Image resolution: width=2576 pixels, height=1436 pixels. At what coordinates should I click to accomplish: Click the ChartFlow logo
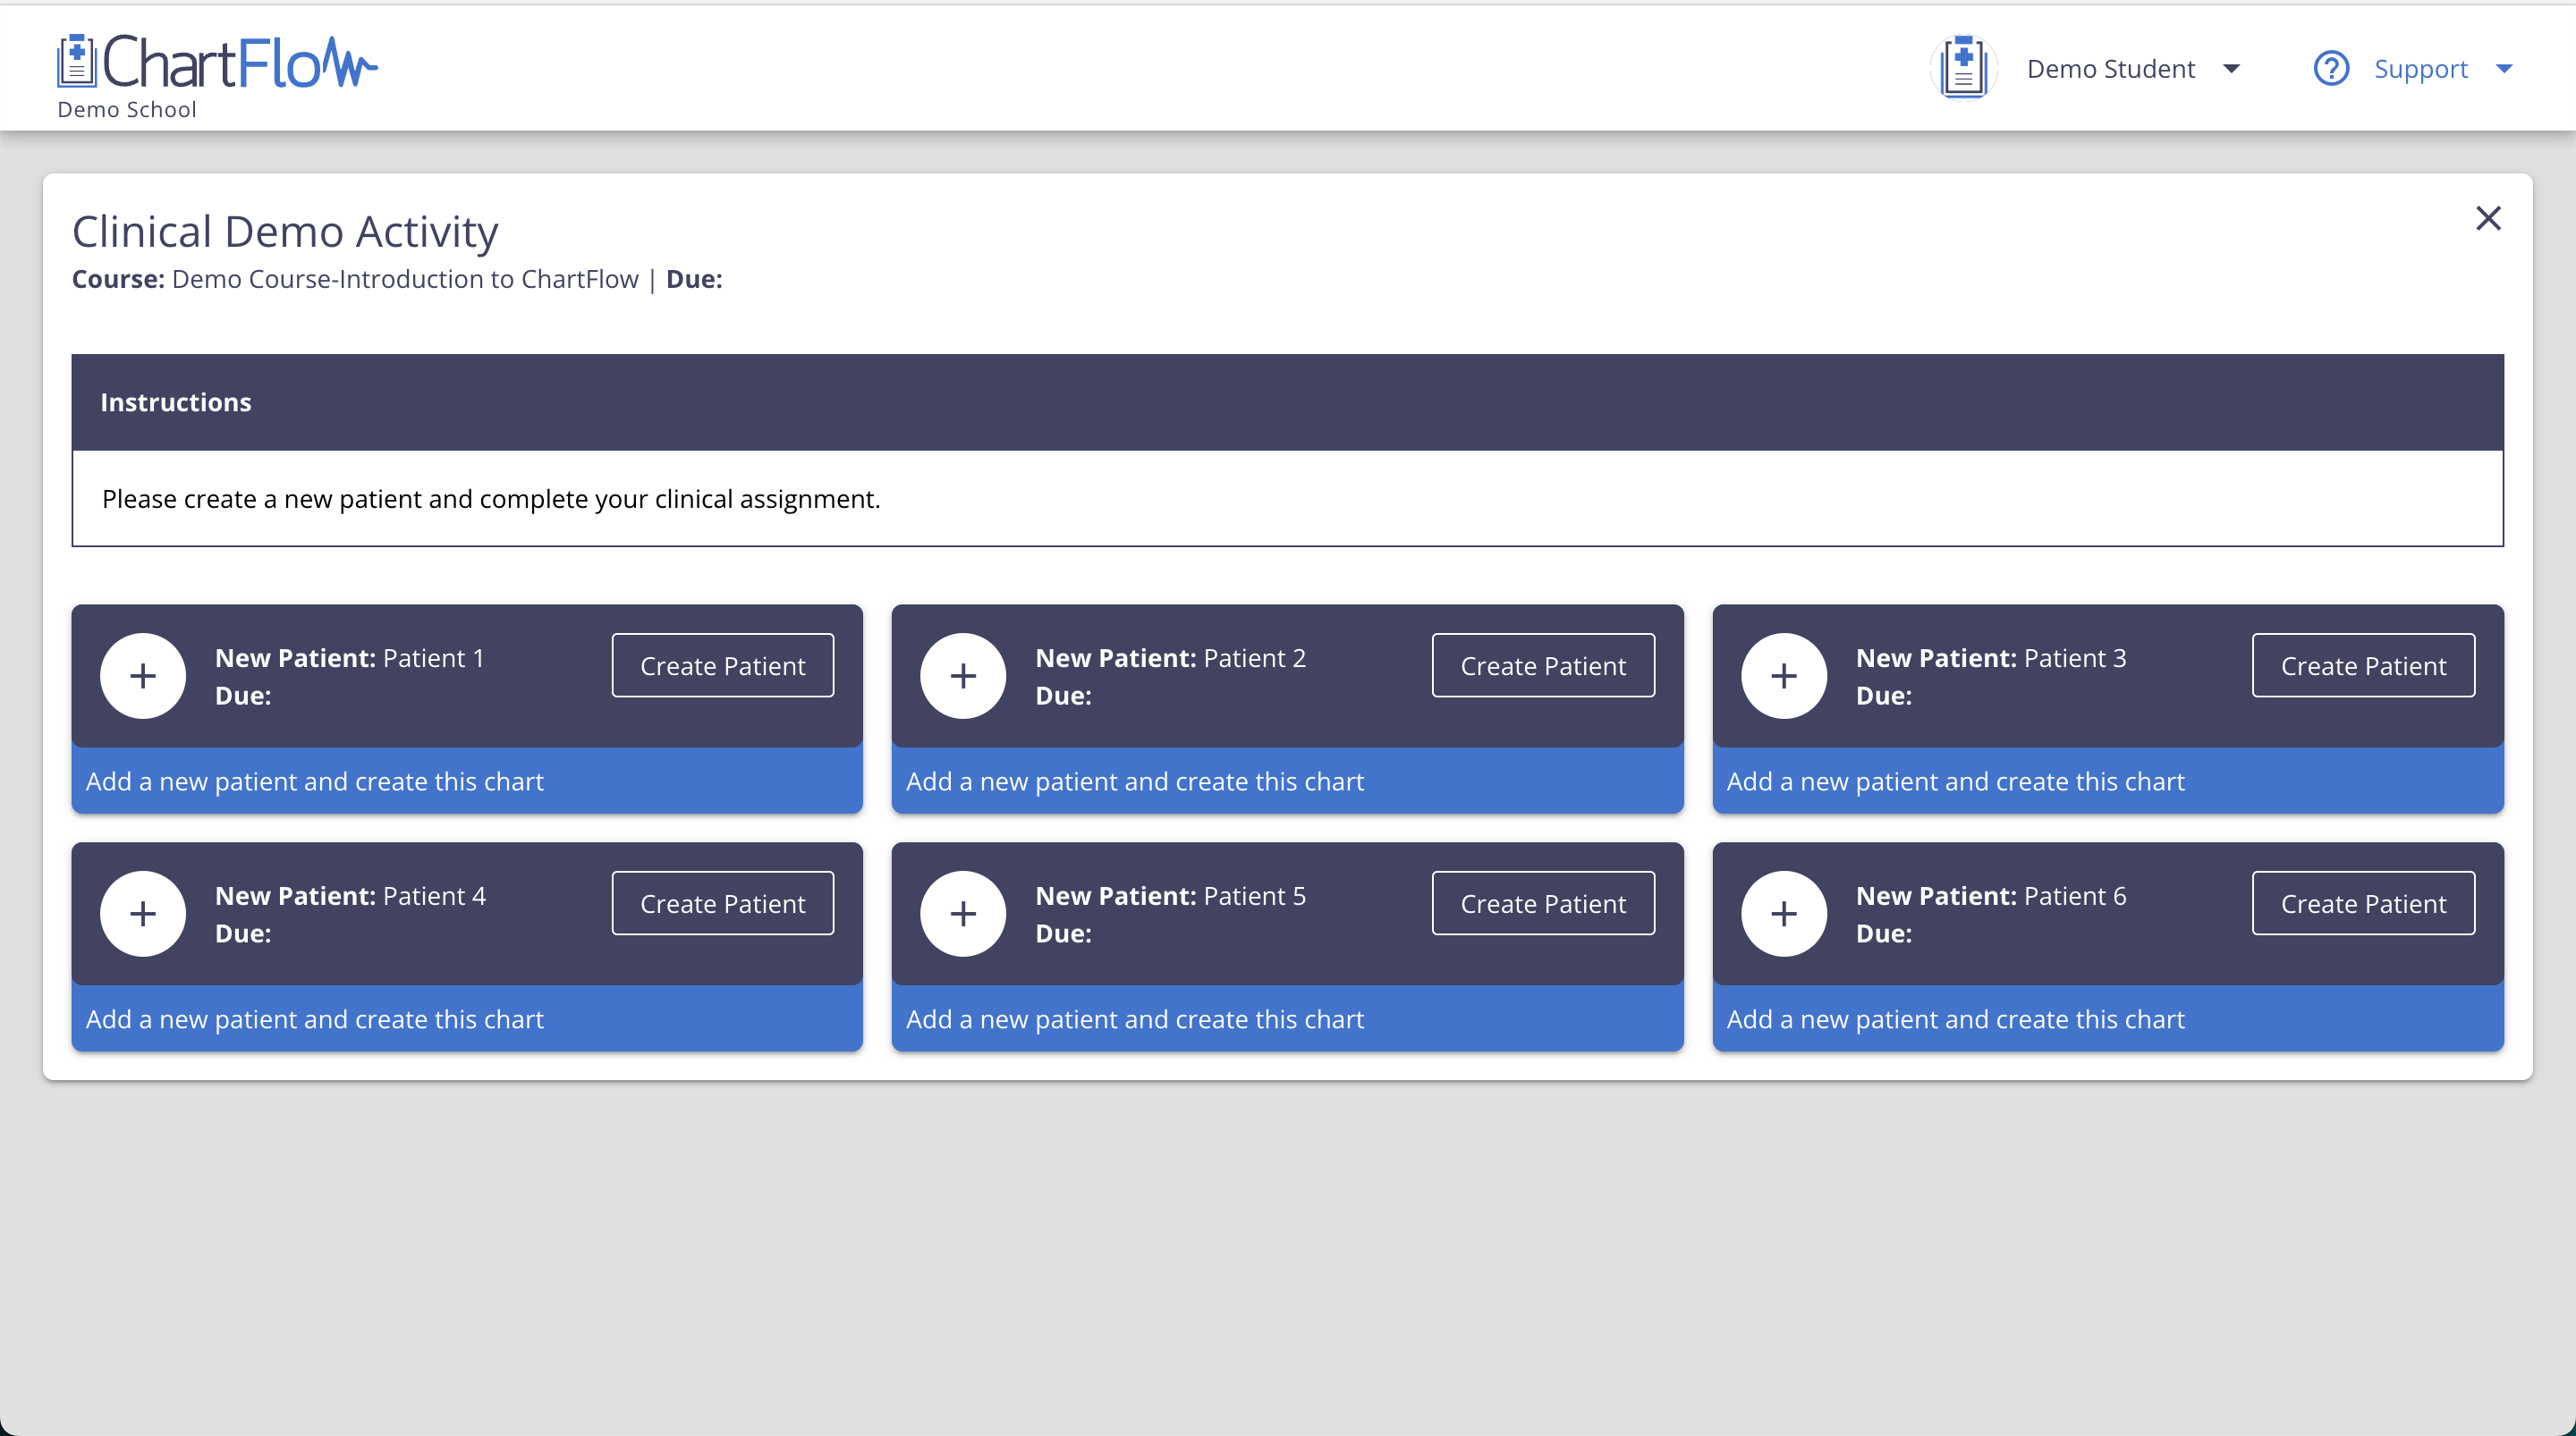[218, 64]
